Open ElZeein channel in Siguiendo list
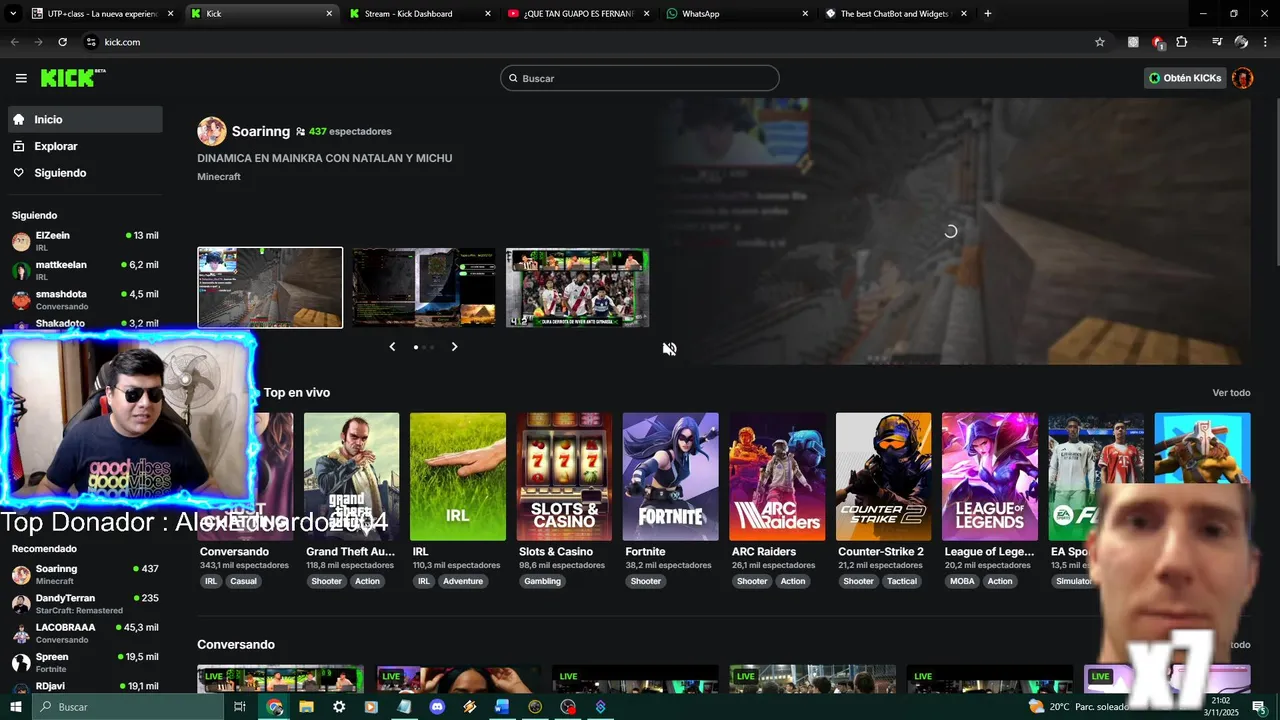 tap(85, 241)
